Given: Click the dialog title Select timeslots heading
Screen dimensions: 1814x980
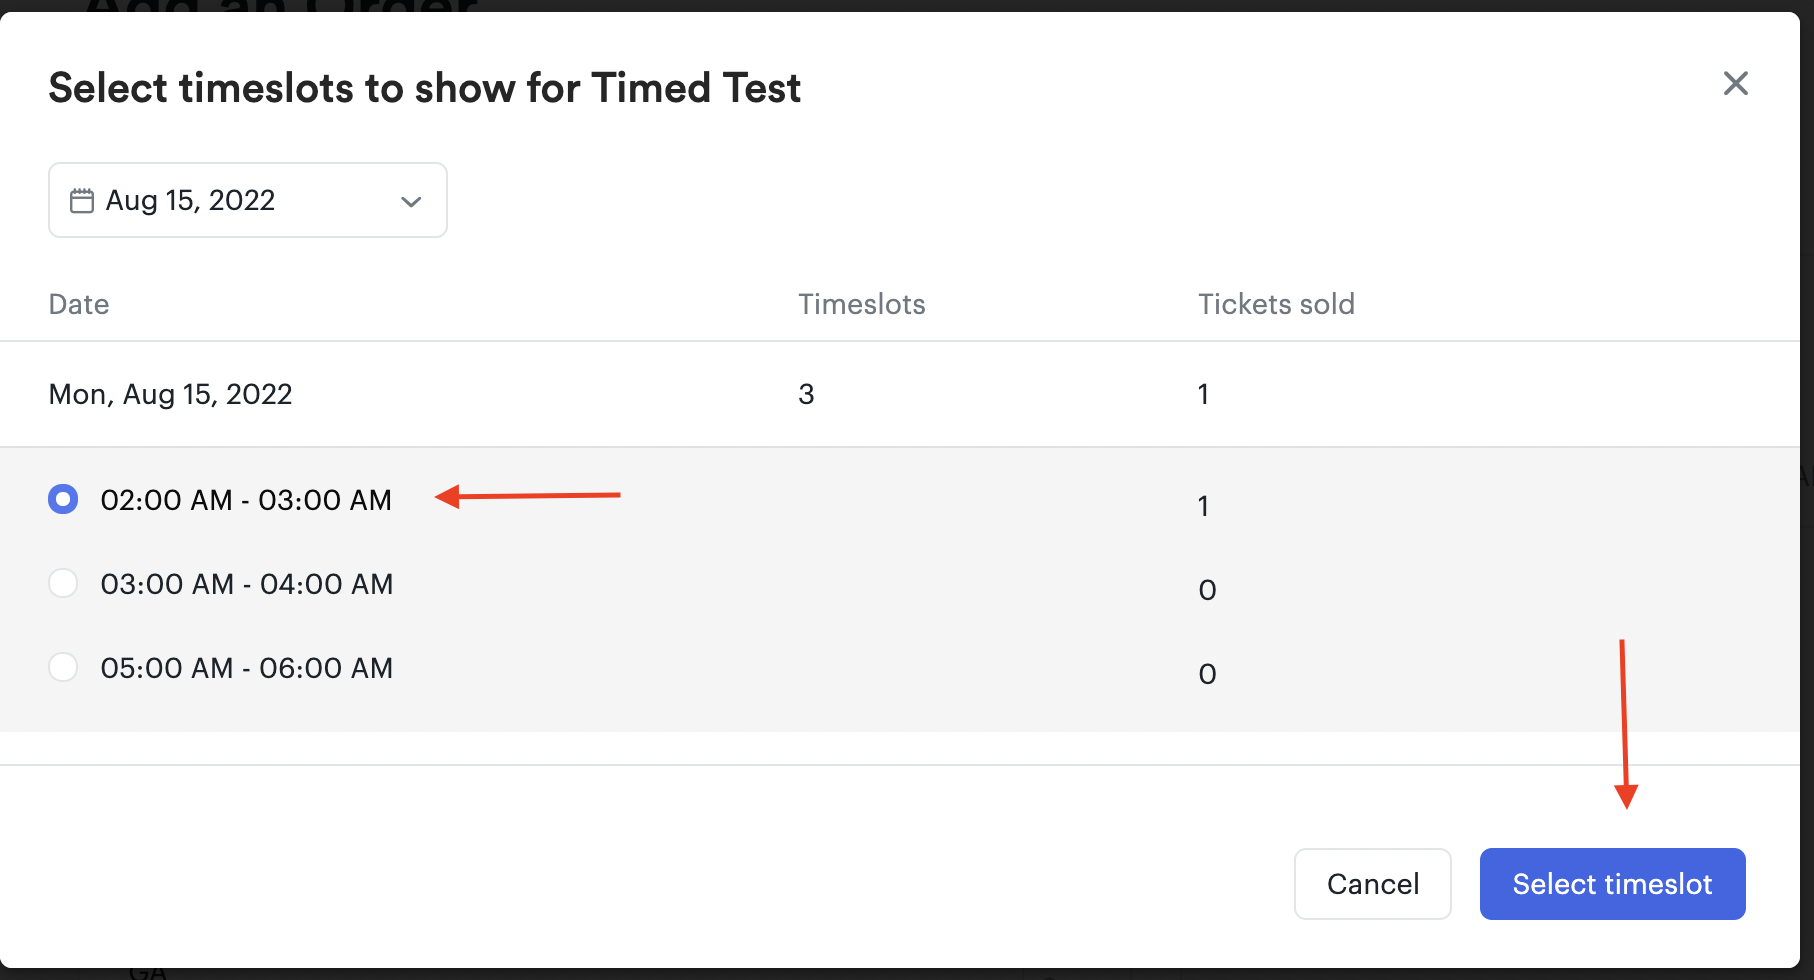Looking at the screenshot, I should 425,88.
